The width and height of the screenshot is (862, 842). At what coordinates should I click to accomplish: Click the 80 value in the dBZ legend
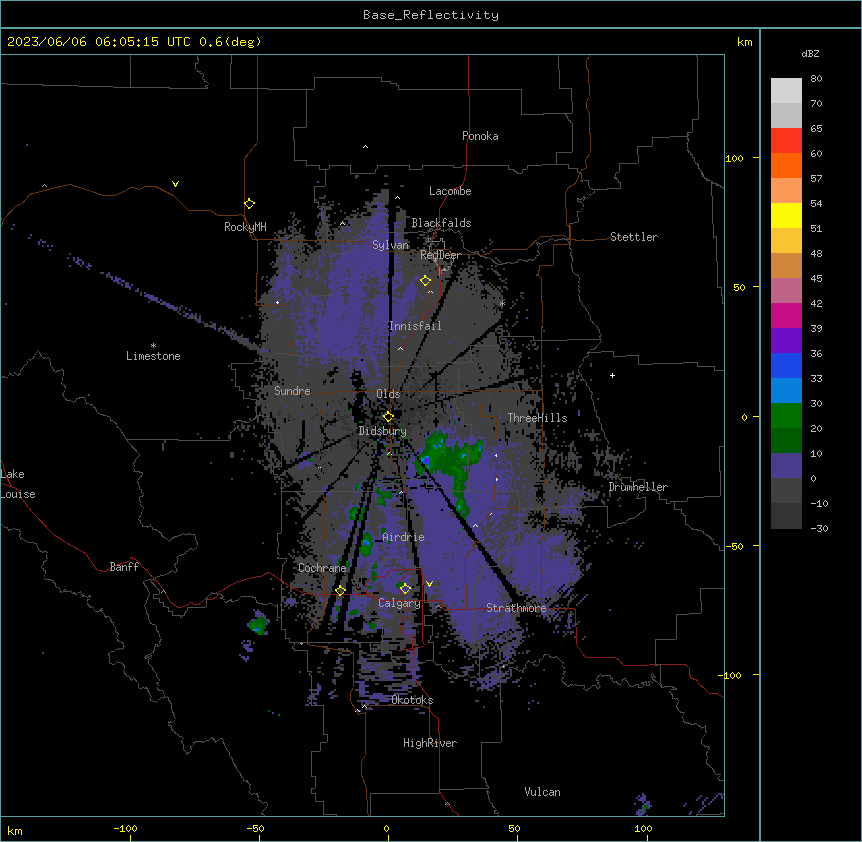pyautogui.click(x=816, y=79)
